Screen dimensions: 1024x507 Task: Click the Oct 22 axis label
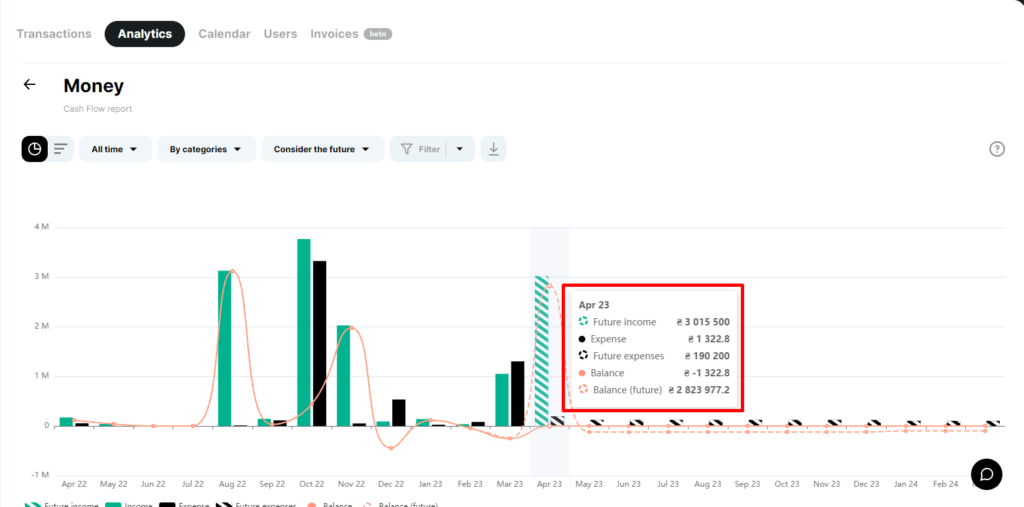(312, 484)
